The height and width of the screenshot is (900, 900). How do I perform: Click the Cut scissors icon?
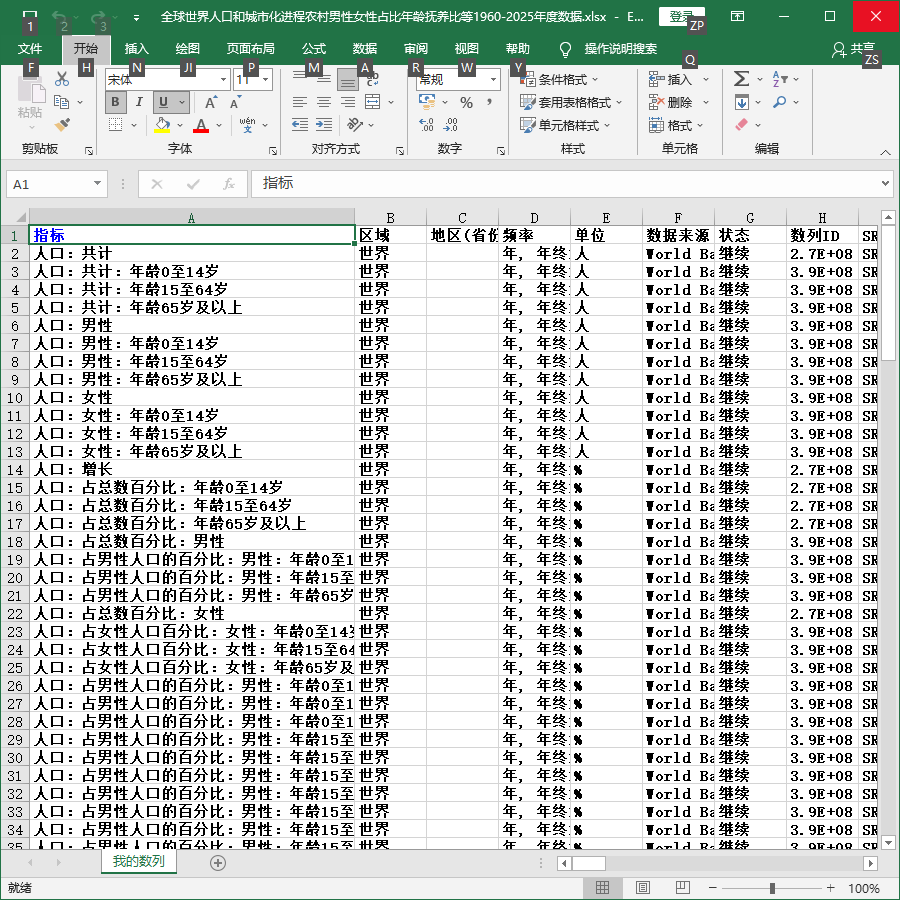pyautogui.click(x=62, y=79)
